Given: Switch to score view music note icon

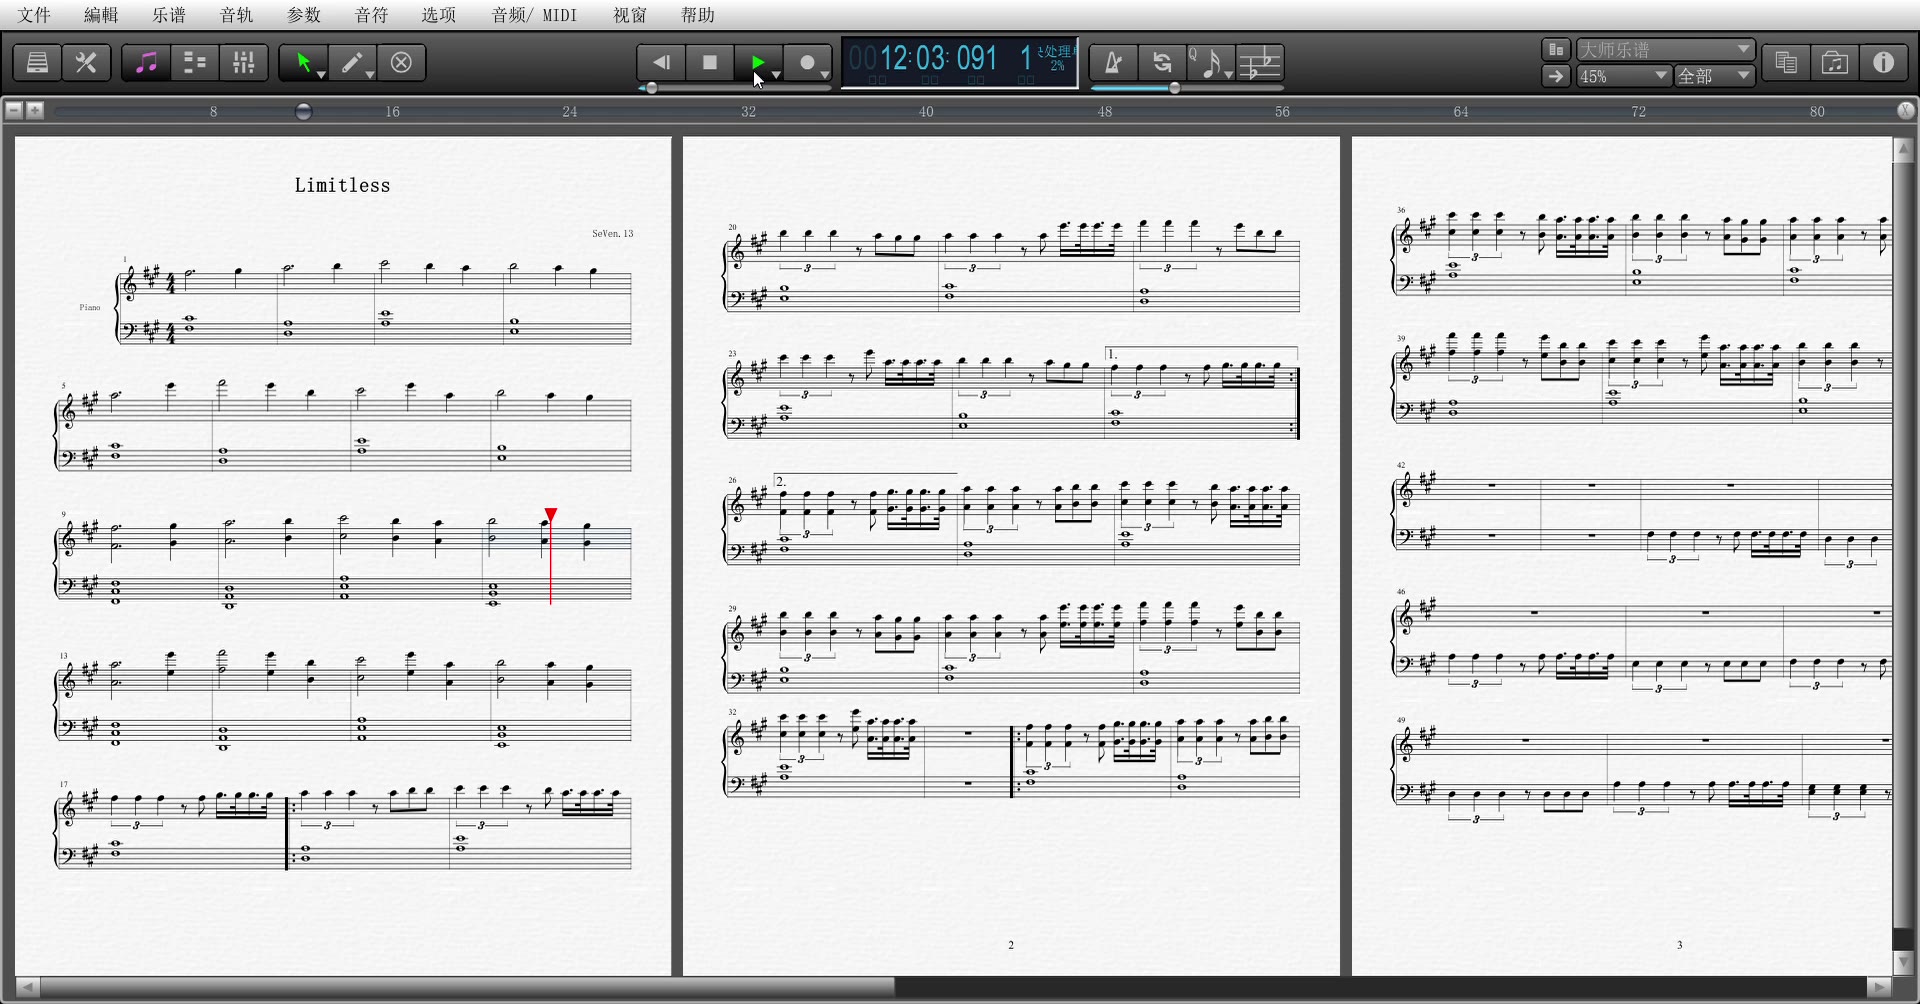Looking at the screenshot, I should click(146, 63).
